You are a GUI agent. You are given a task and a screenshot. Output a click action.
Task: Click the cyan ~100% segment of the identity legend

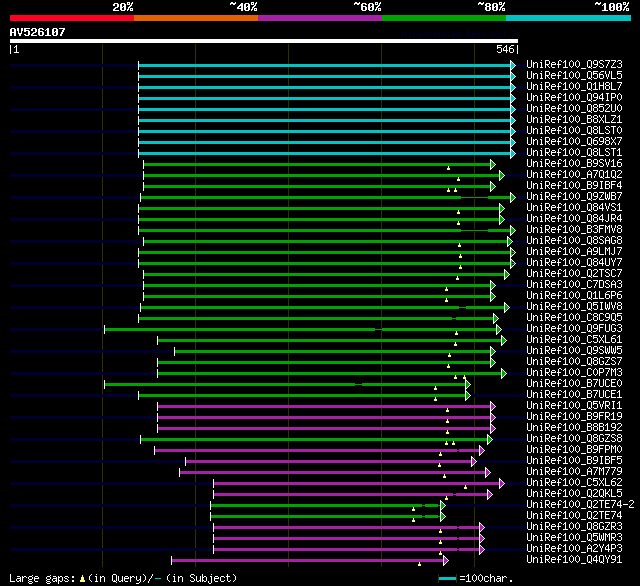coord(569,18)
